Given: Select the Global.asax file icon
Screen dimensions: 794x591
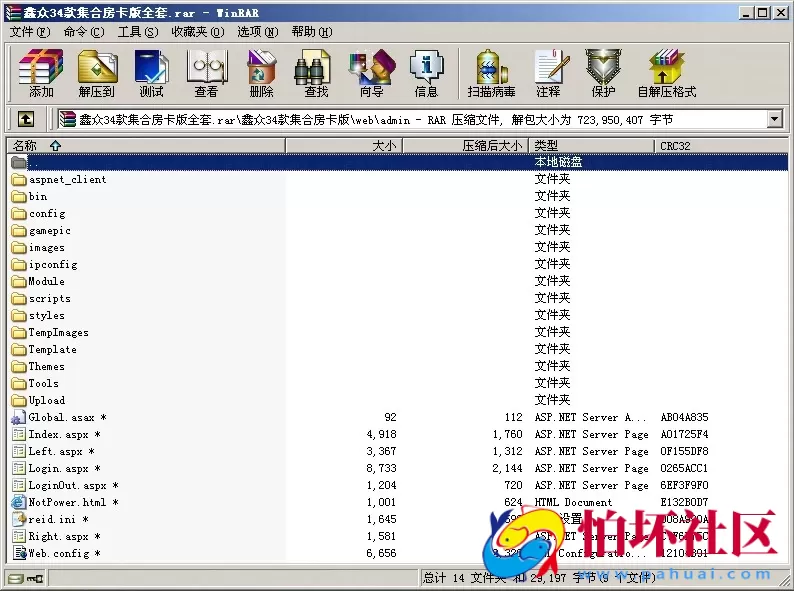Looking at the screenshot, I should (x=19, y=417).
